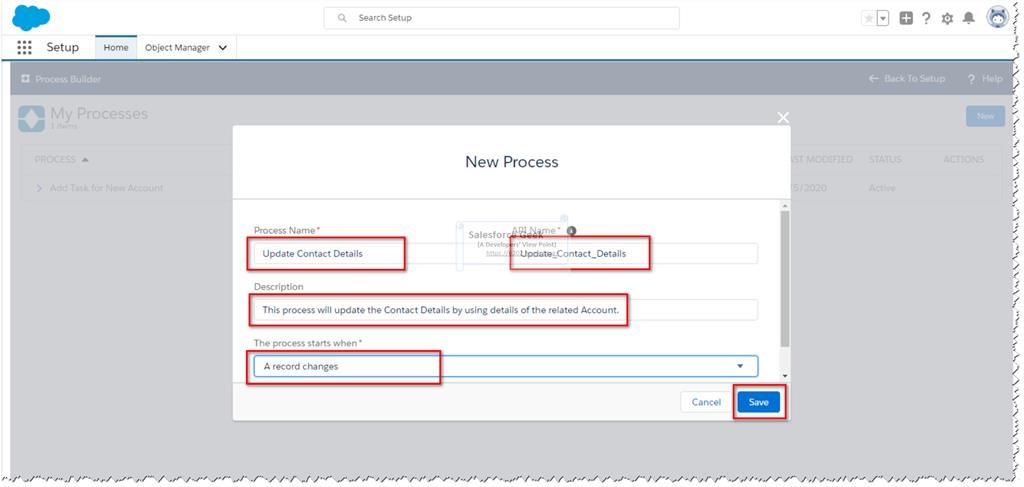
Task: Click the My Processes icon
Action: [x=31, y=119]
